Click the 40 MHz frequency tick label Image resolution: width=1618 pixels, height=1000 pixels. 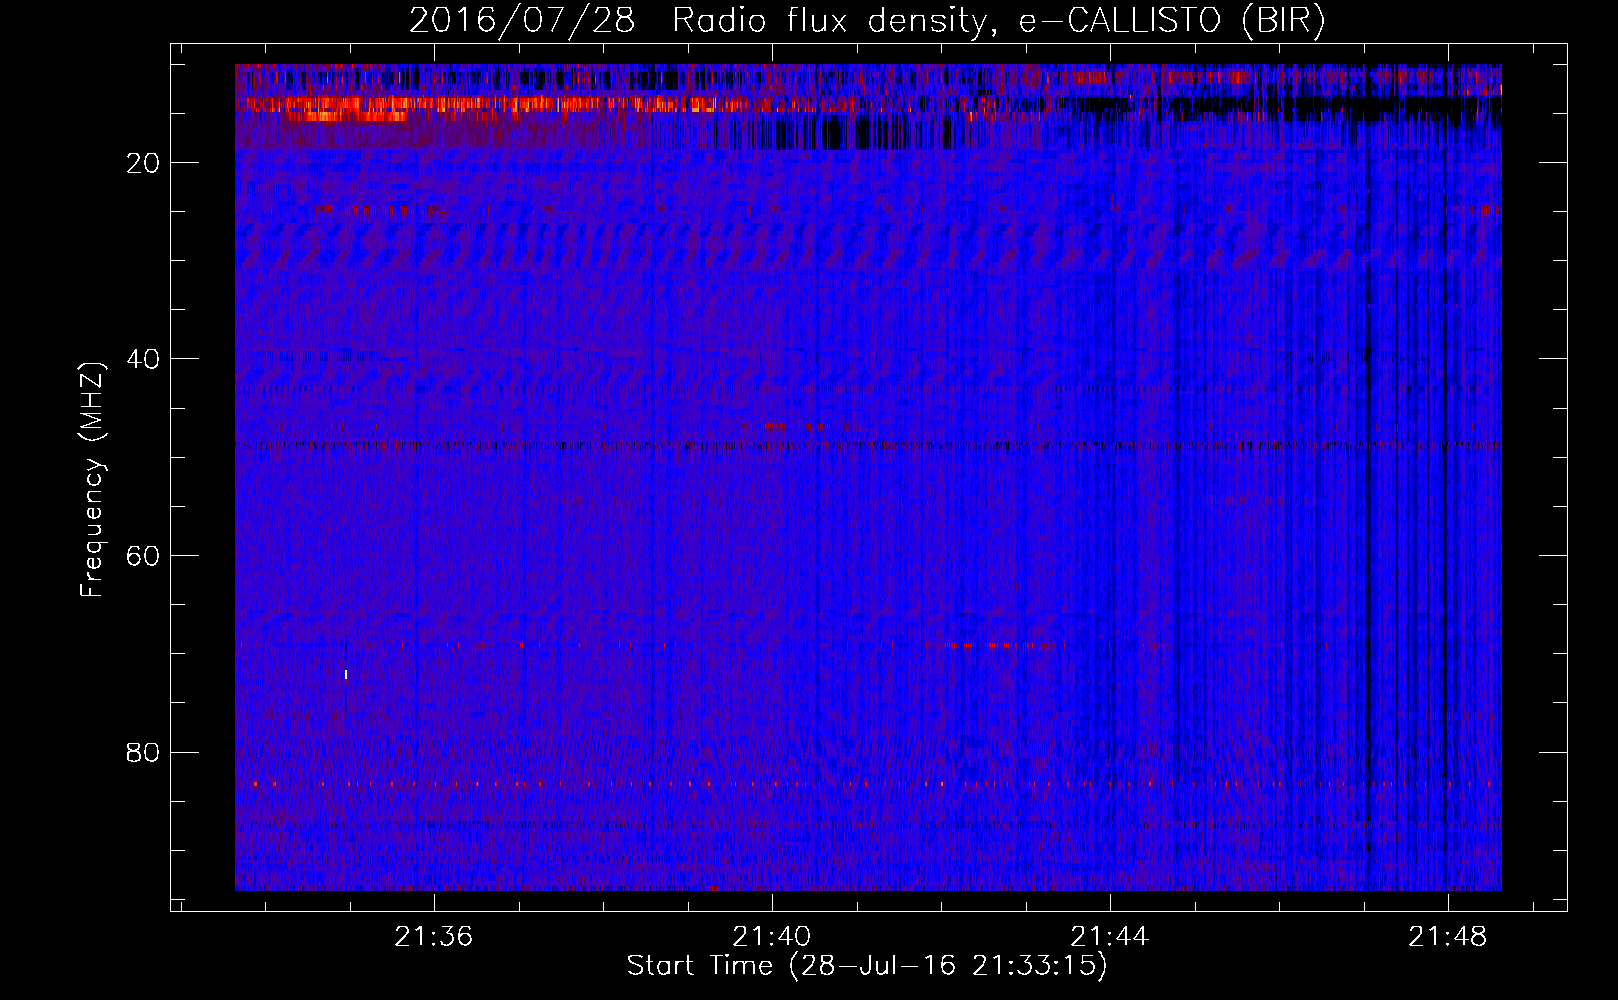coord(143,359)
